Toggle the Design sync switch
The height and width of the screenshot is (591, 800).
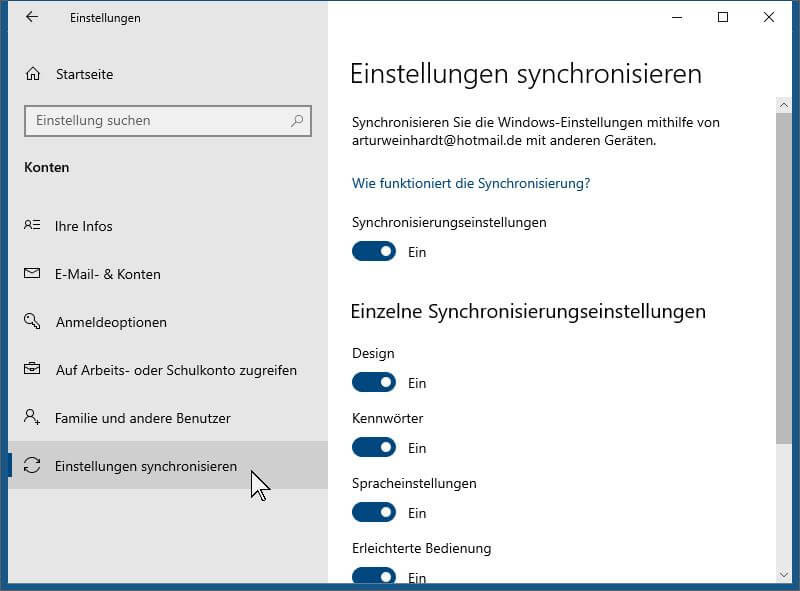coord(373,382)
